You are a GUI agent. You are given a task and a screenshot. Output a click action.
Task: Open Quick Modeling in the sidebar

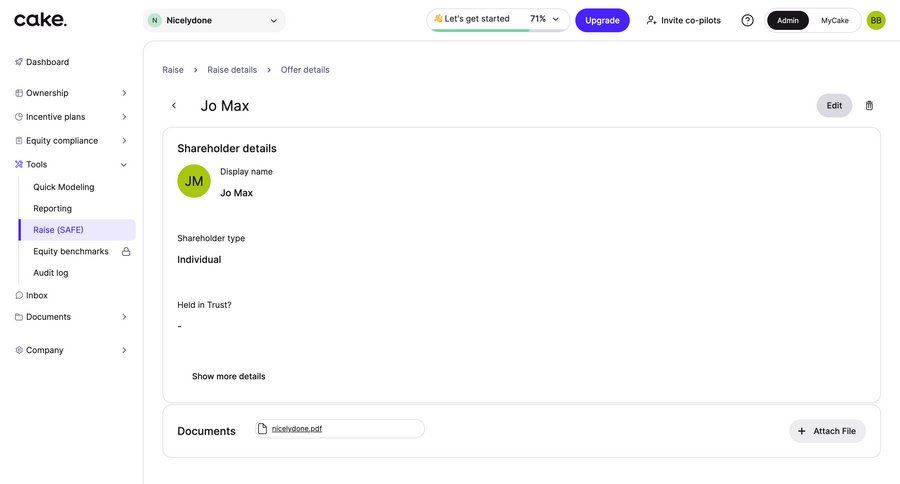click(64, 187)
